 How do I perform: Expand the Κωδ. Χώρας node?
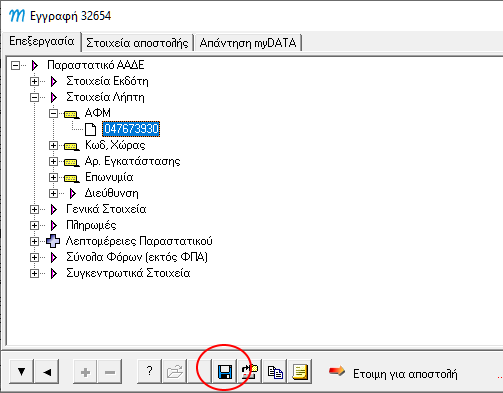pyautogui.click(x=53, y=145)
